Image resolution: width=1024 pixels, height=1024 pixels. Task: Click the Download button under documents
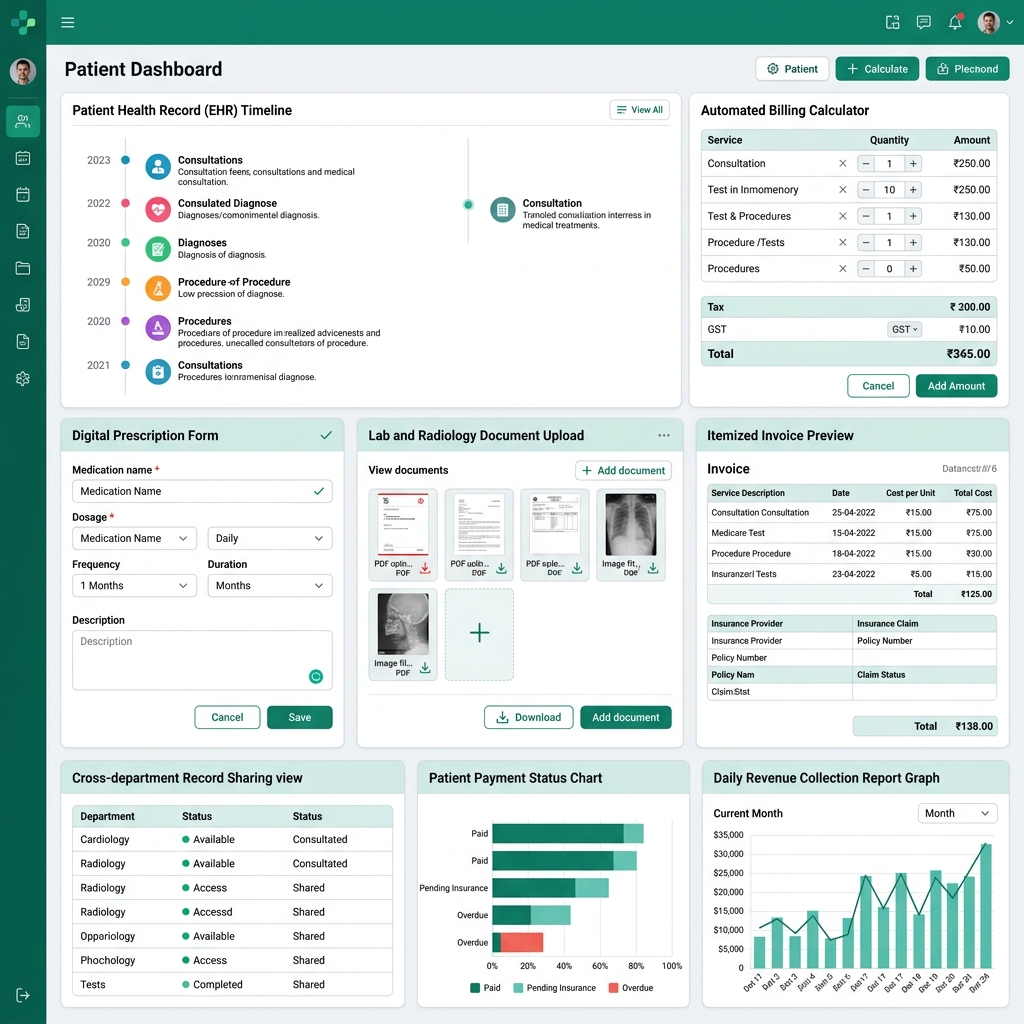pyautogui.click(x=528, y=717)
